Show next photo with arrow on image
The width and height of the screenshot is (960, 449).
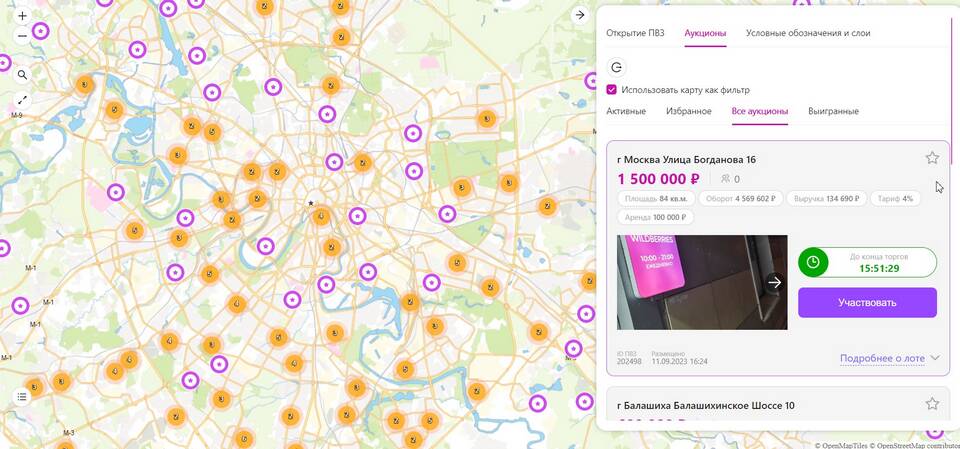coord(774,282)
